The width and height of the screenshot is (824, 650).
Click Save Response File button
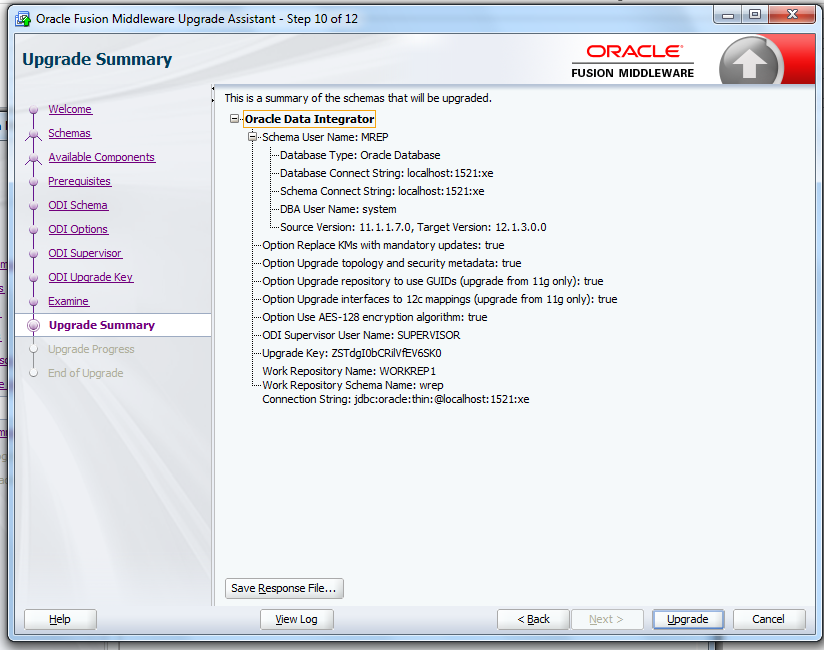click(x=284, y=588)
